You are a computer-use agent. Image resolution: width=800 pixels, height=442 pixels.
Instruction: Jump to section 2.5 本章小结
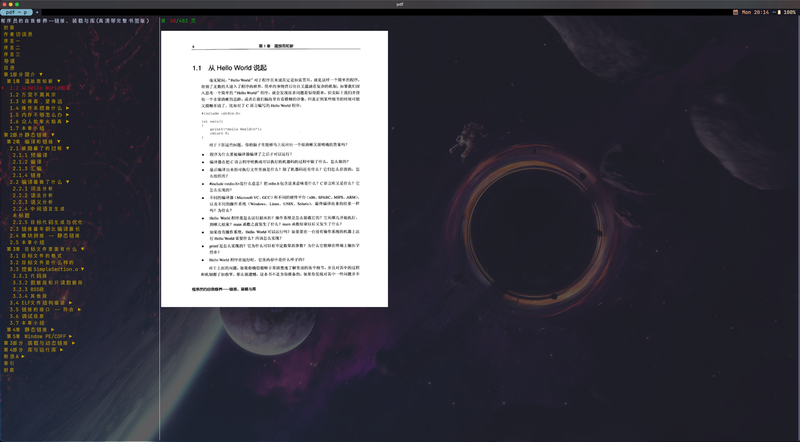coord(27,242)
